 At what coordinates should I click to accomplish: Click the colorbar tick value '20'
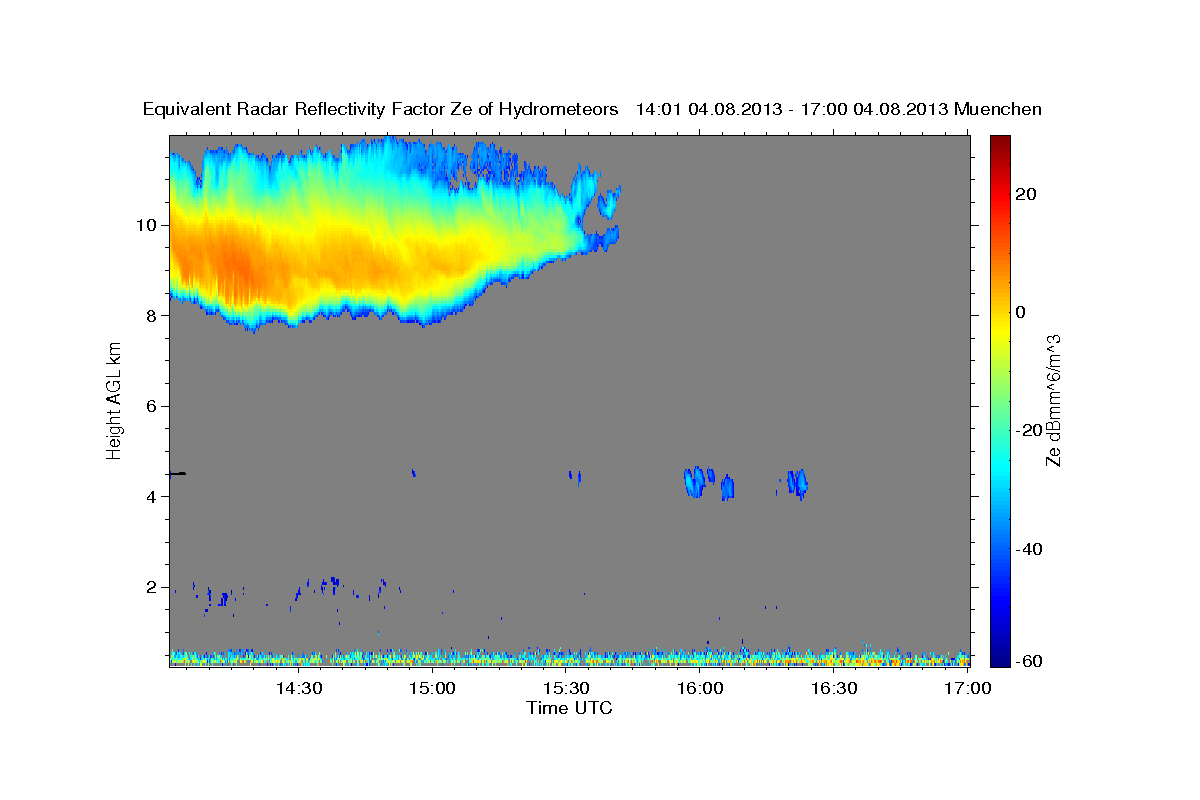click(1026, 194)
